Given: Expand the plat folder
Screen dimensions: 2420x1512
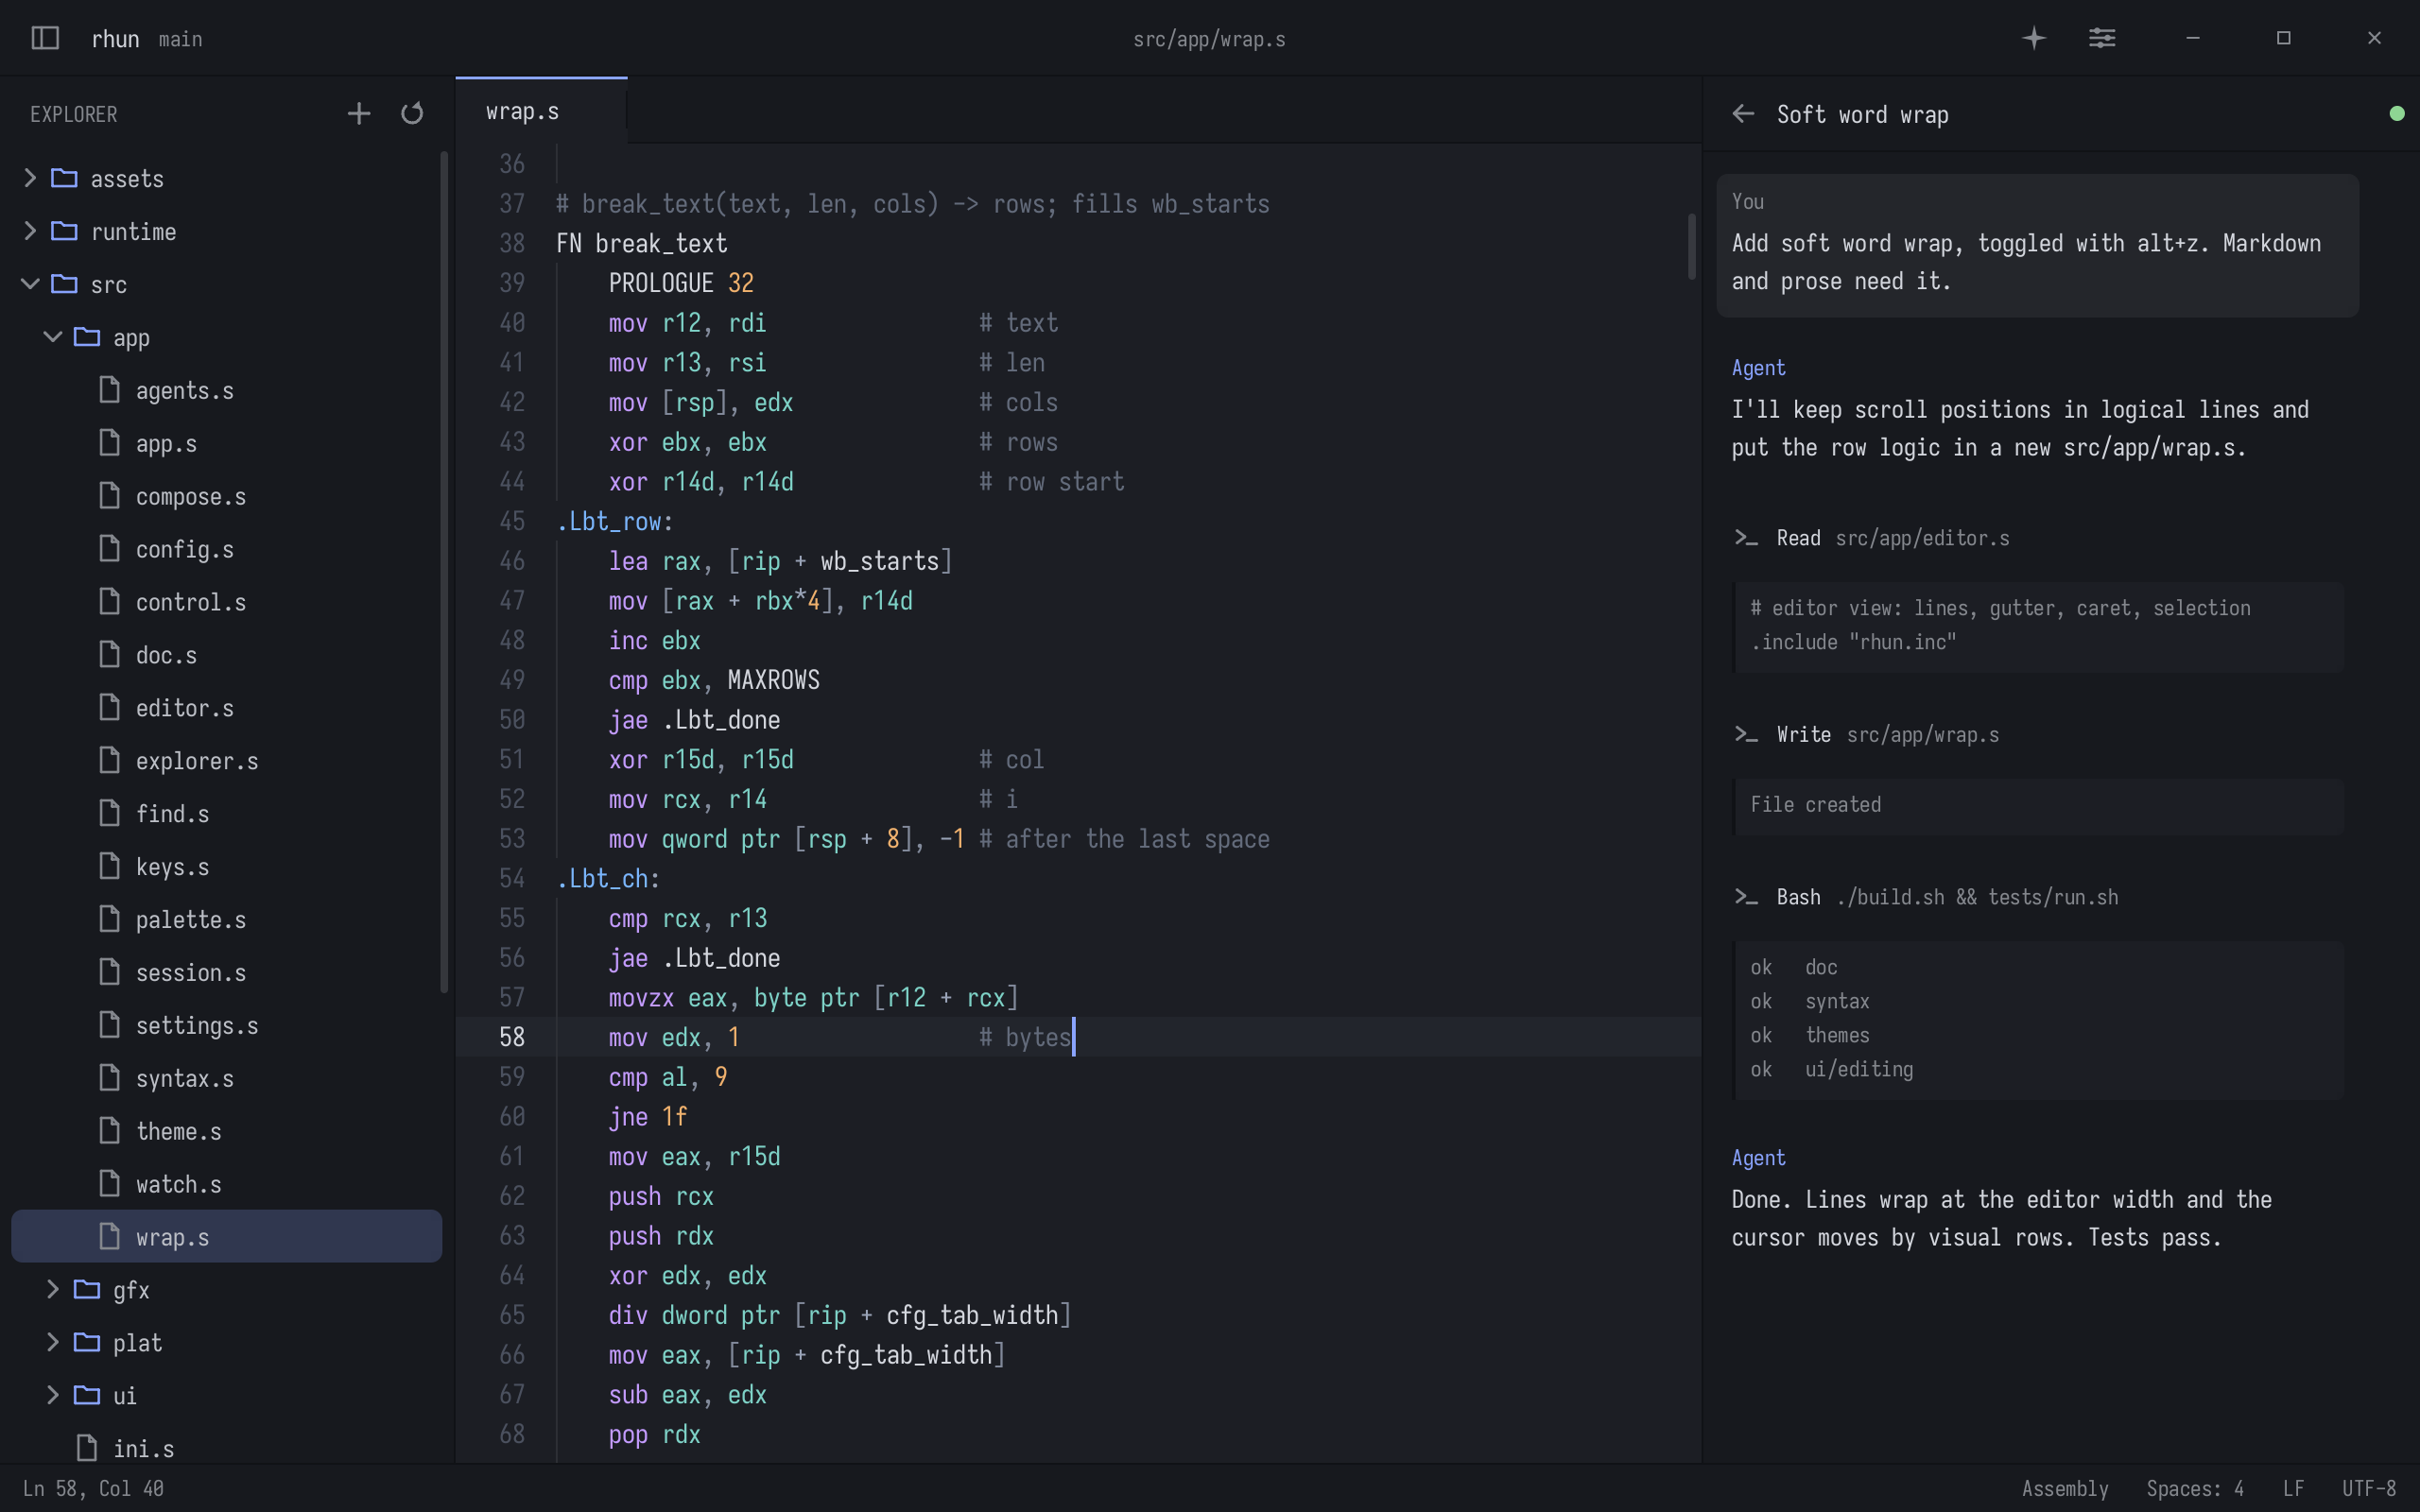Looking at the screenshot, I should click(x=53, y=1342).
